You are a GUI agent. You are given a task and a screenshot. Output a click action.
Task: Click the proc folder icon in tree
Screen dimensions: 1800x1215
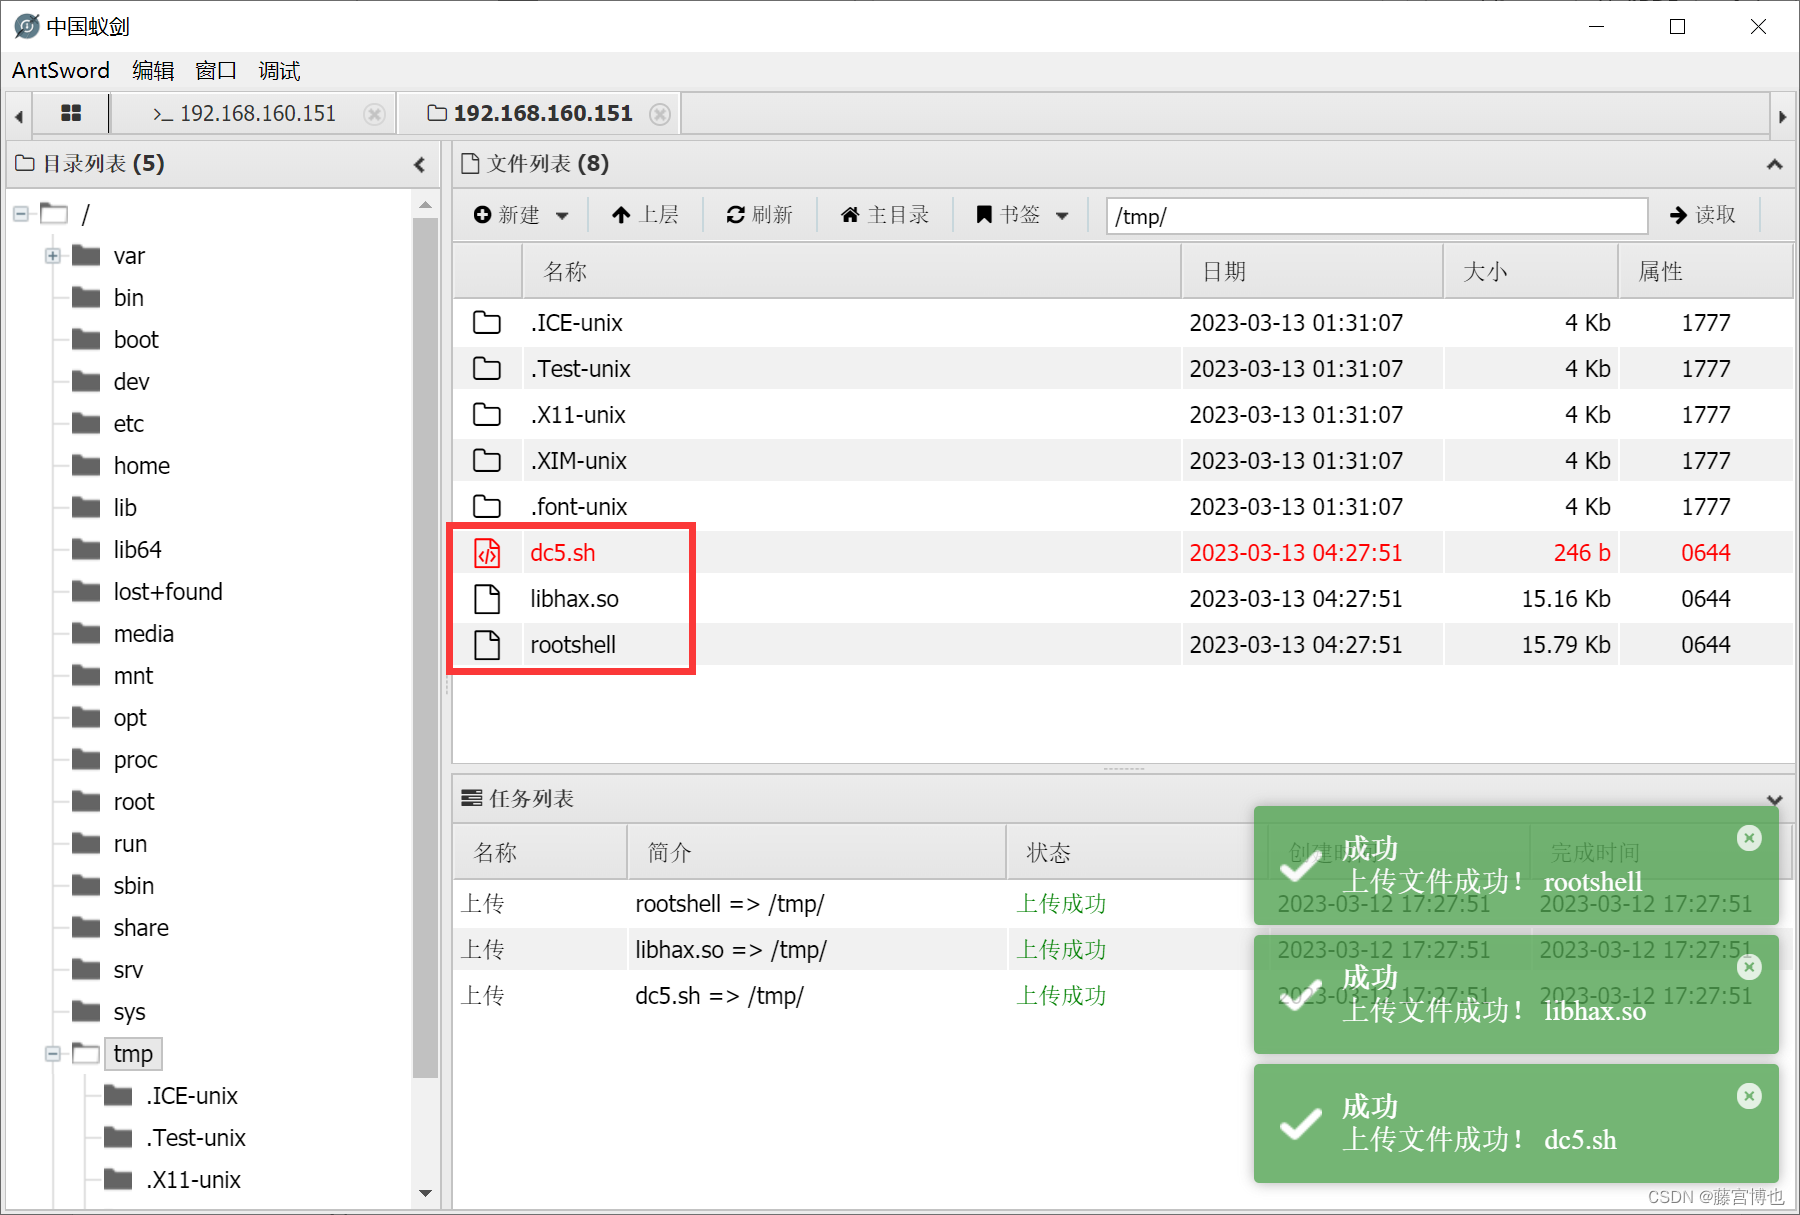pyautogui.click(x=87, y=759)
